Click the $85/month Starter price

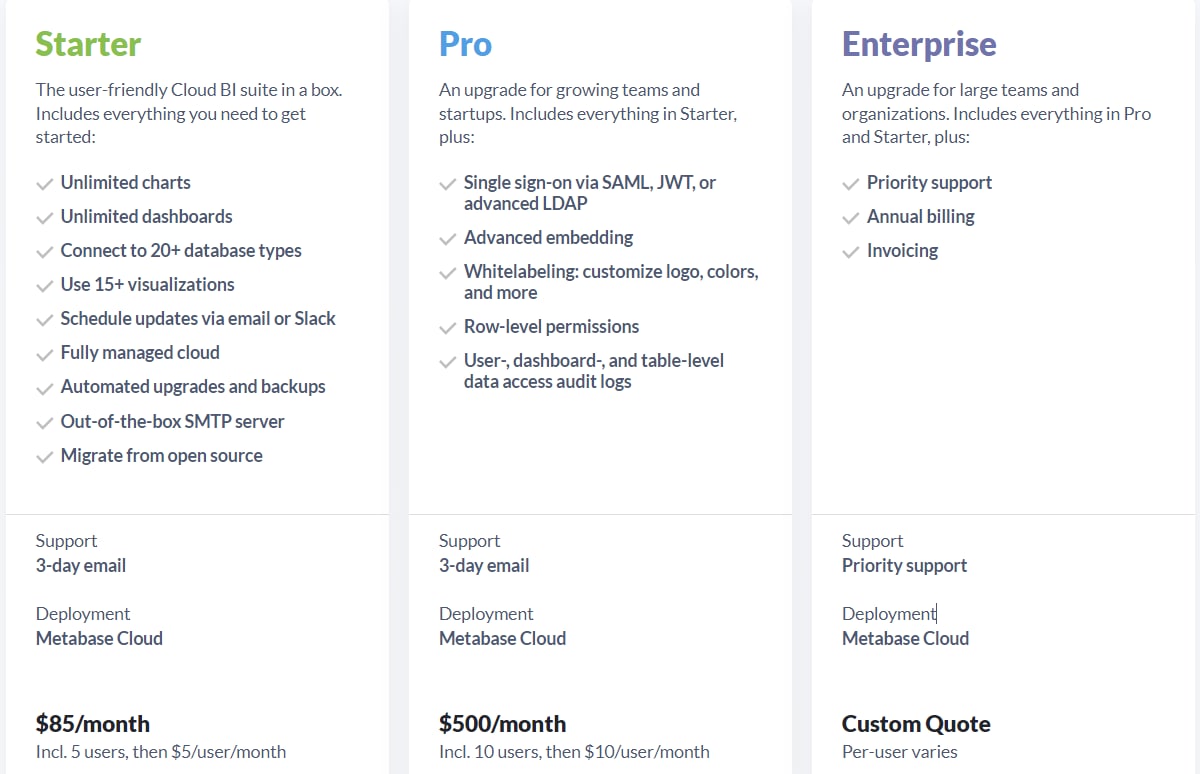pyautogui.click(x=93, y=723)
